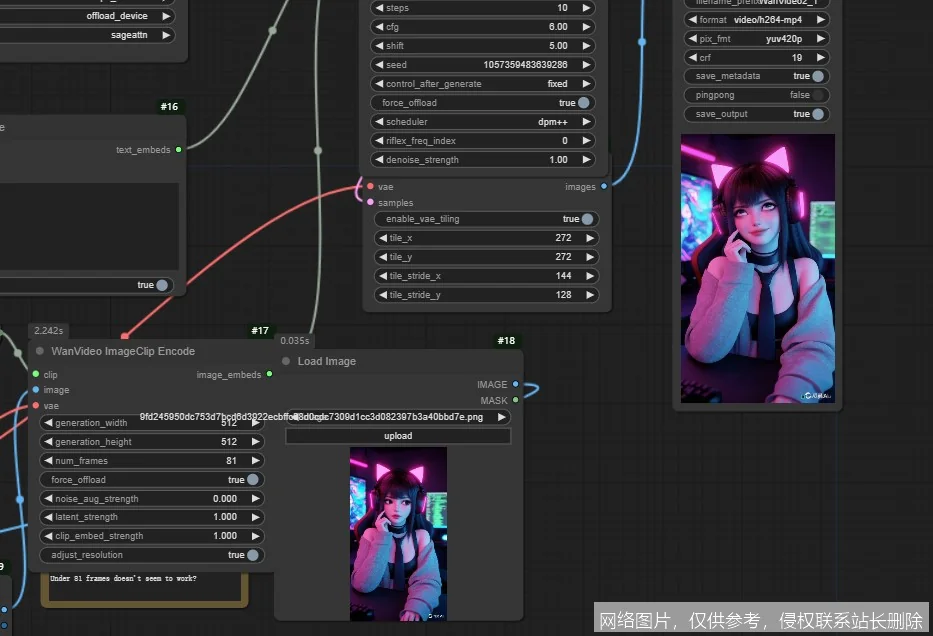The width and height of the screenshot is (933, 636).
Task: Click the image_embeds output port
Action: click(269, 374)
